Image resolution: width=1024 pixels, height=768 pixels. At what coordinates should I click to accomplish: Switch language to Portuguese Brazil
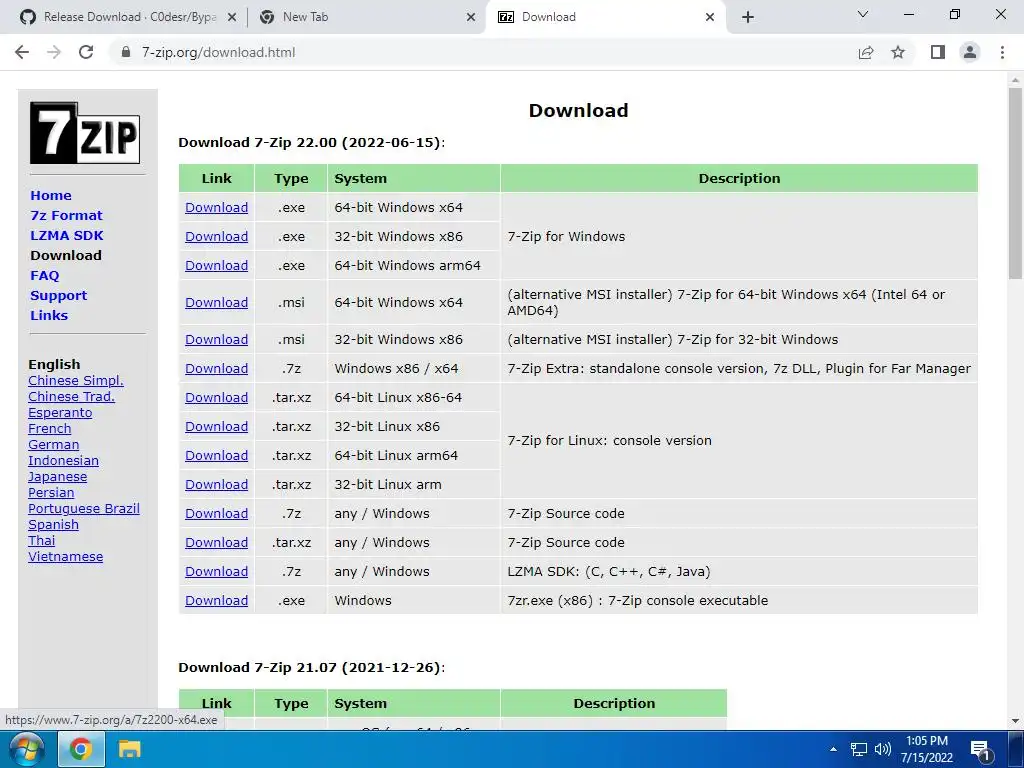point(84,509)
